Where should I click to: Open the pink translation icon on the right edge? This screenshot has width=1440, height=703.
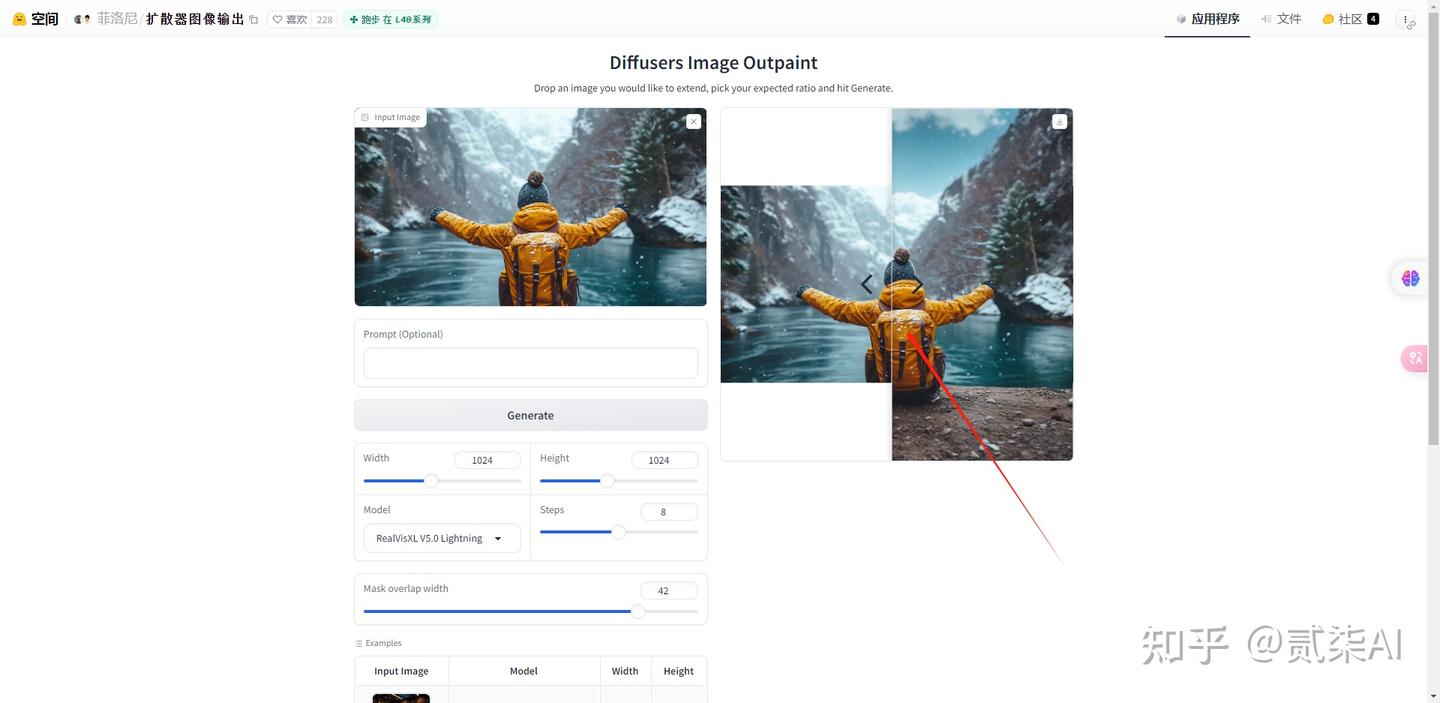coord(1414,358)
